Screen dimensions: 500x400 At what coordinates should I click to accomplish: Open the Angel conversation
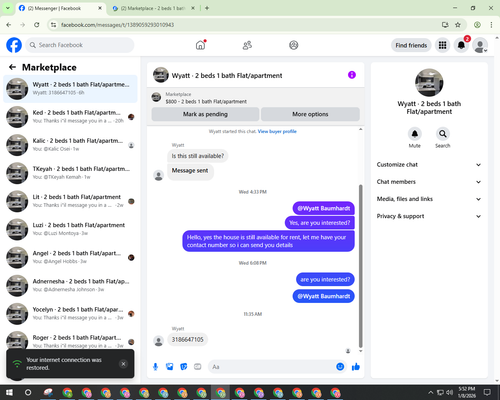(70, 257)
